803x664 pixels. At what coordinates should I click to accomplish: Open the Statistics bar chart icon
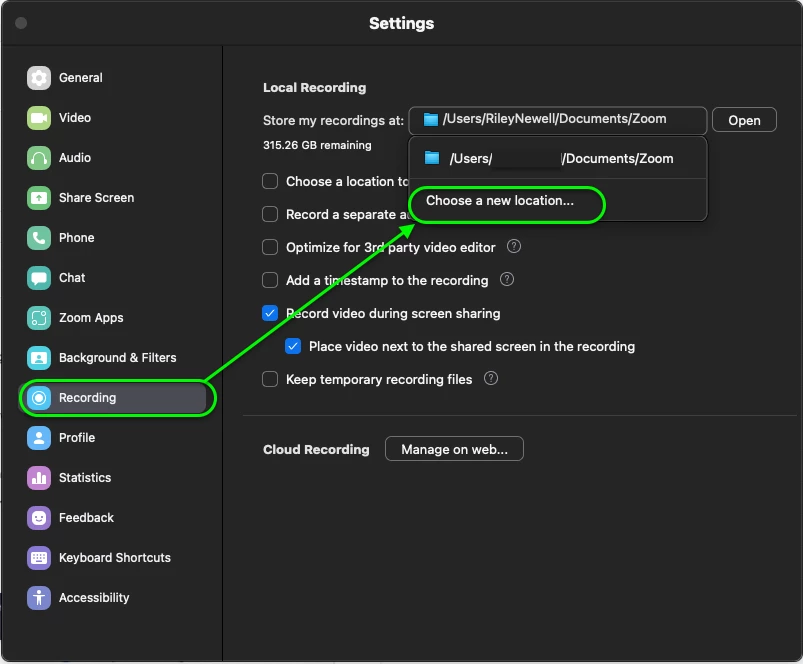pos(39,478)
